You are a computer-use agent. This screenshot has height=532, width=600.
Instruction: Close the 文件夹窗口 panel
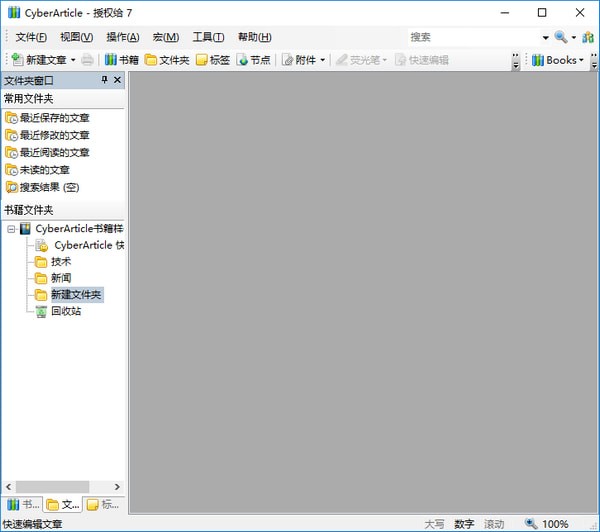point(117,80)
